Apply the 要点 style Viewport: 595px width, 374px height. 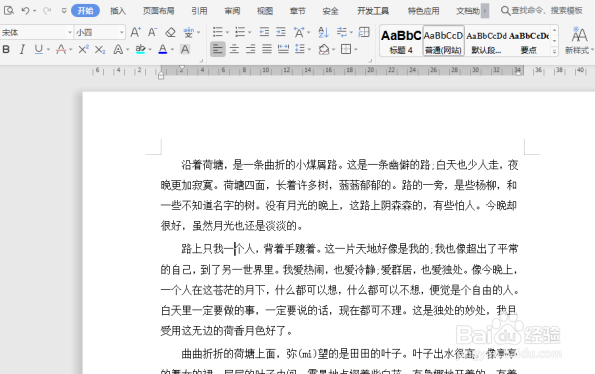[x=529, y=41]
